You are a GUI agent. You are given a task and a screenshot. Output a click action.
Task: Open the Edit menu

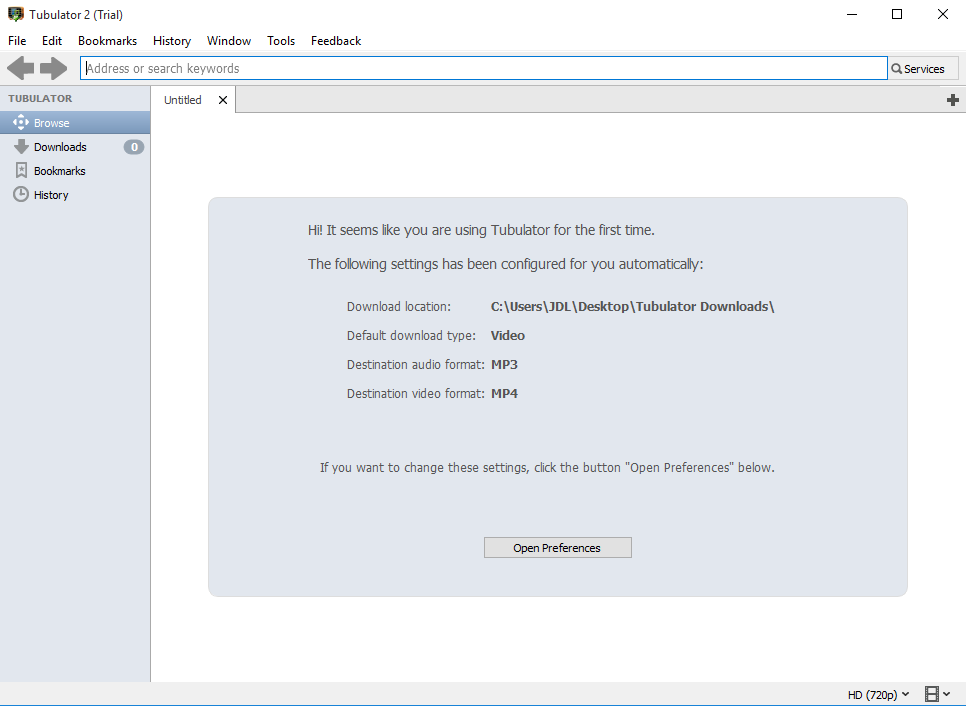tap(52, 41)
